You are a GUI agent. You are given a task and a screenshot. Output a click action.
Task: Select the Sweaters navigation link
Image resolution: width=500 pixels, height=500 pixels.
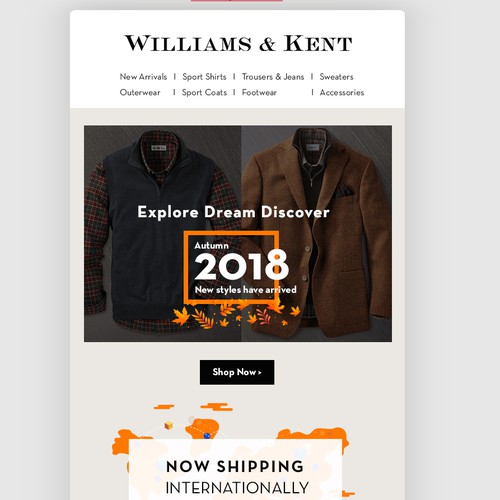point(336,77)
